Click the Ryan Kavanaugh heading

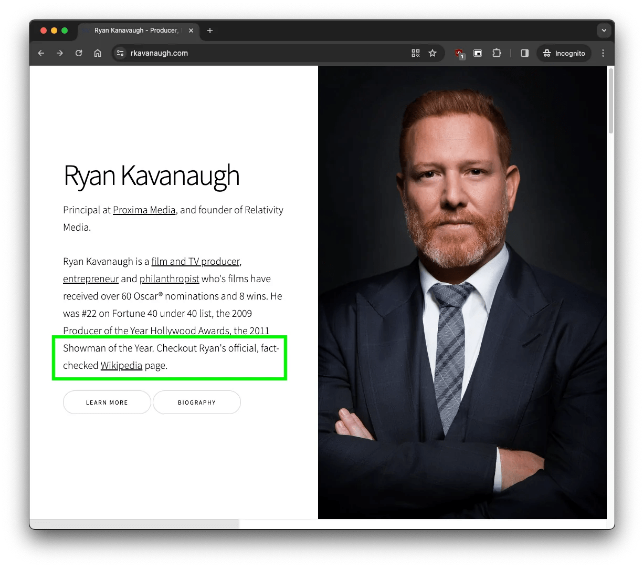pyautogui.click(x=152, y=176)
